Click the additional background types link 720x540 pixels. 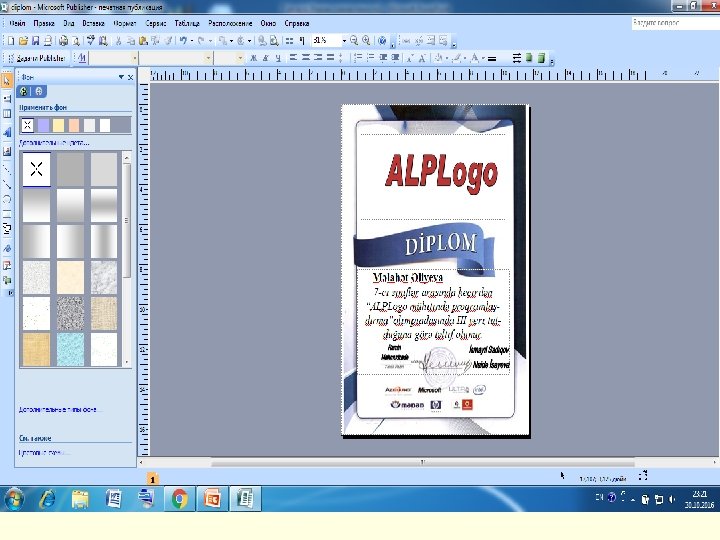tap(60, 409)
